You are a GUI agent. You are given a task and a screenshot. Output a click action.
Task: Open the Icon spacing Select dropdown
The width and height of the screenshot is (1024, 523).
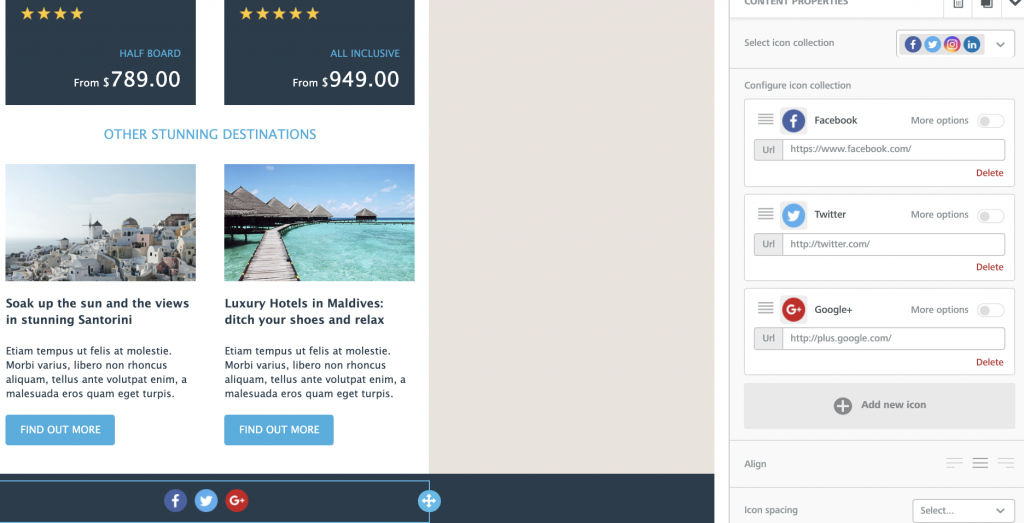tap(963, 511)
